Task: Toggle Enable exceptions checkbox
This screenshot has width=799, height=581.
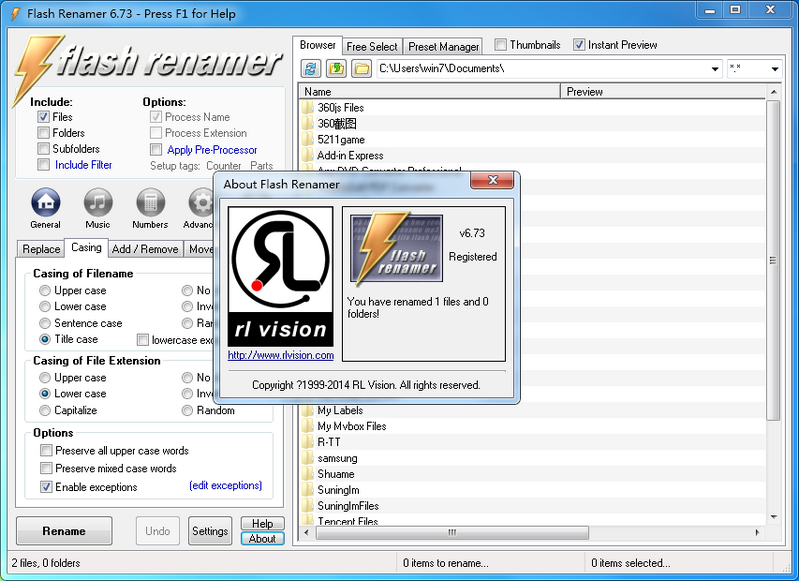Action: [46, 487]
